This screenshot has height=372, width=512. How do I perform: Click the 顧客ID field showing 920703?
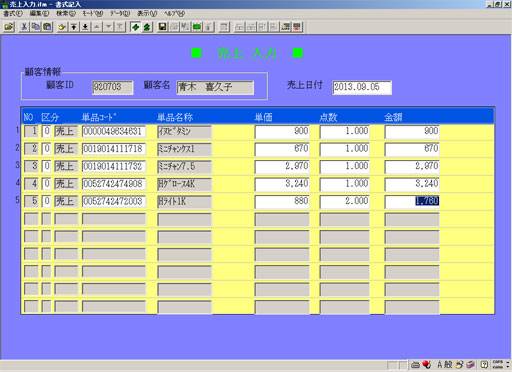pyautogui.click(x=113, y=87)
